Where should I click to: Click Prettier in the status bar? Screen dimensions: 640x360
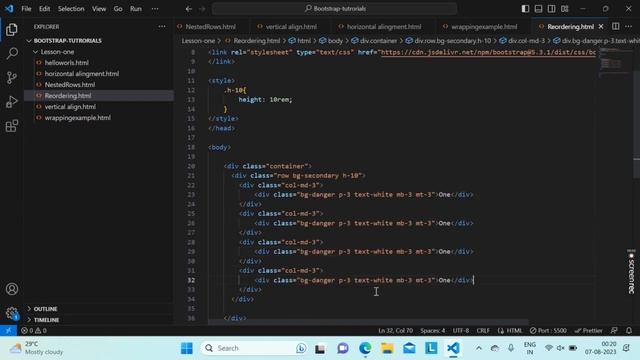(x=588, y=331)
